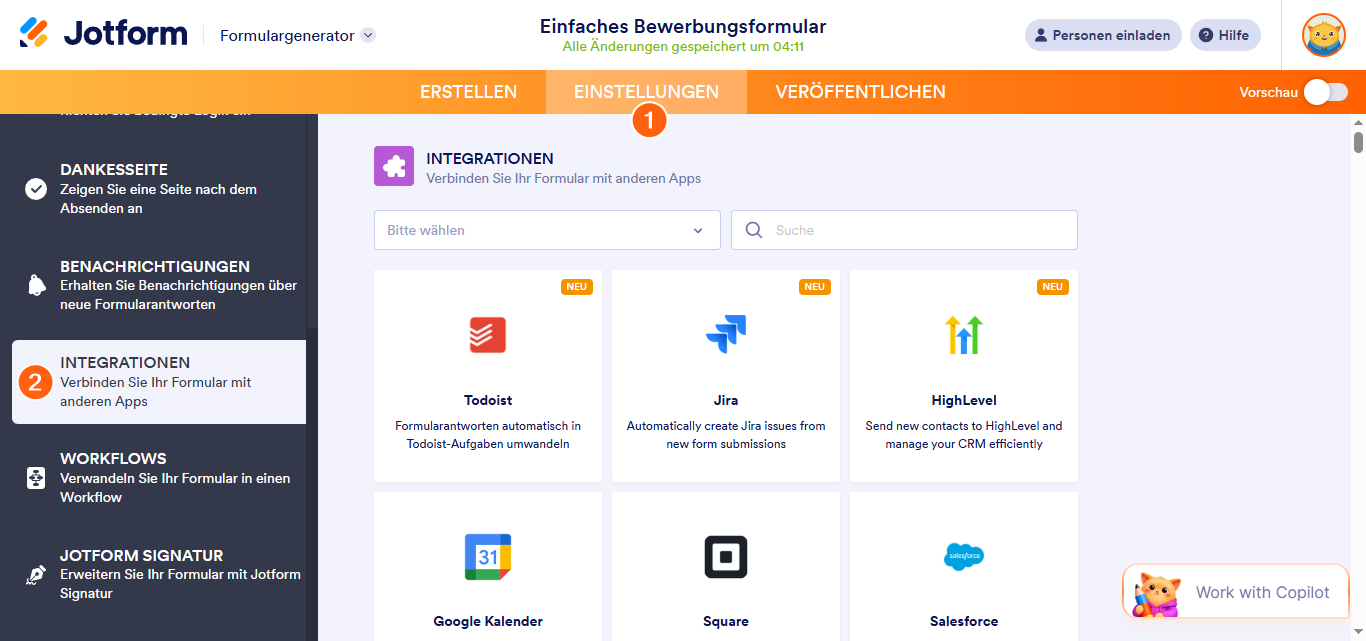Expand the Formulargenerator chevron
Screen dimensions: 1366x641
[x=367, y=34]
